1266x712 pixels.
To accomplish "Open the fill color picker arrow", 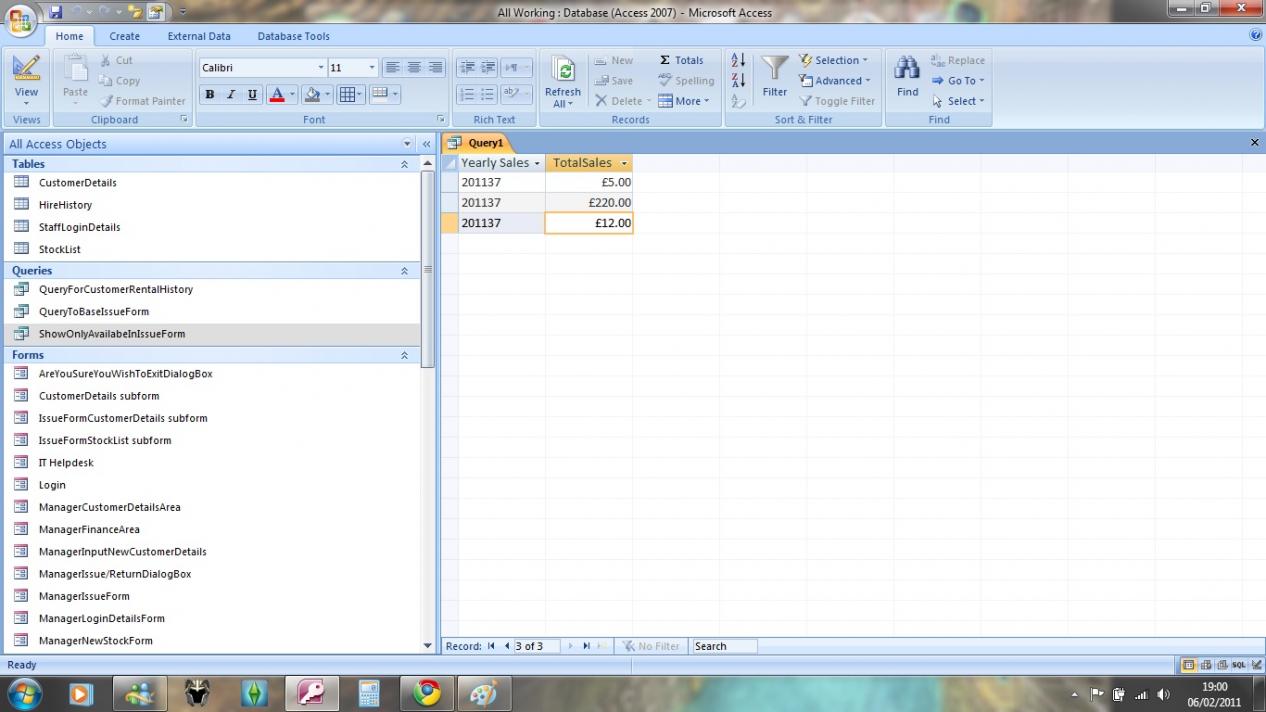I will click(327, 95).
